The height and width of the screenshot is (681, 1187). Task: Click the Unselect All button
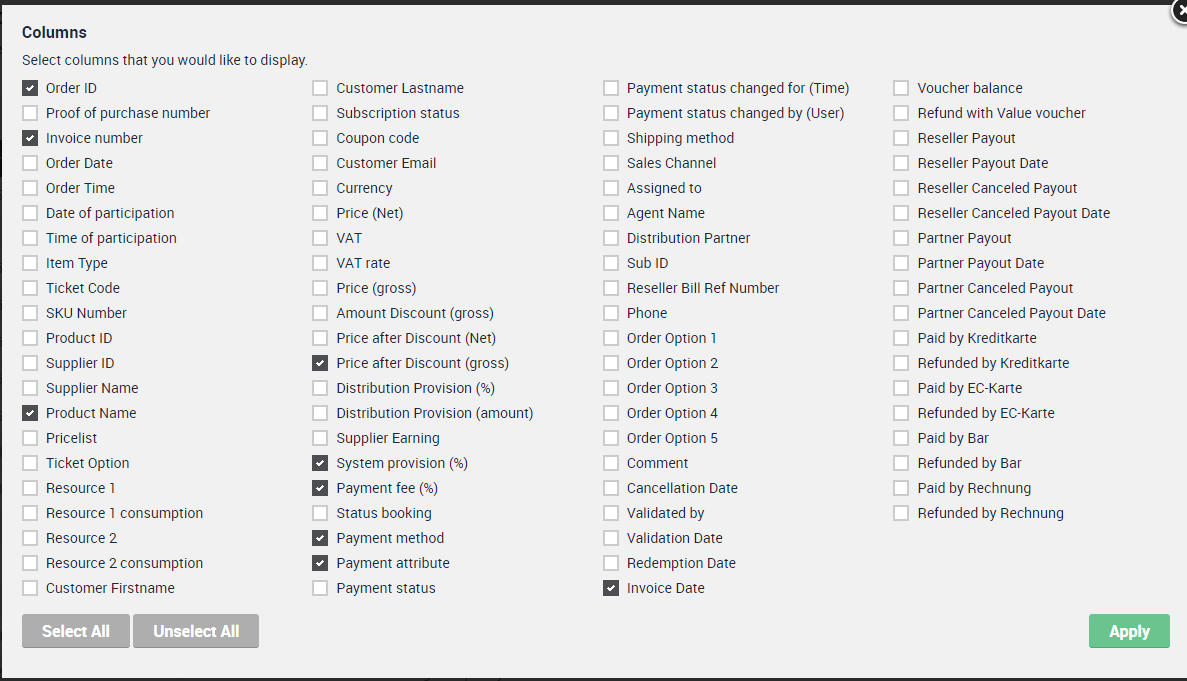[x=196, y=631]
